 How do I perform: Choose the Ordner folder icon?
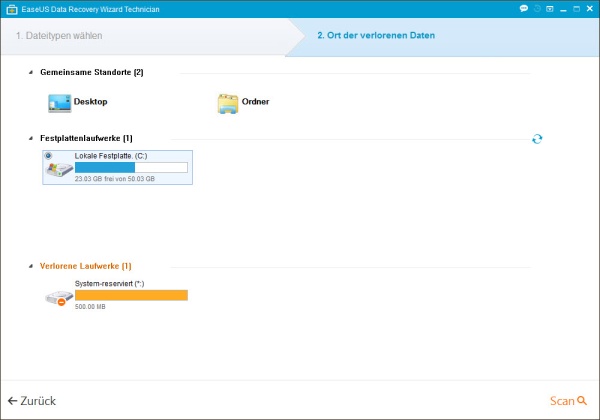point(228,103)
